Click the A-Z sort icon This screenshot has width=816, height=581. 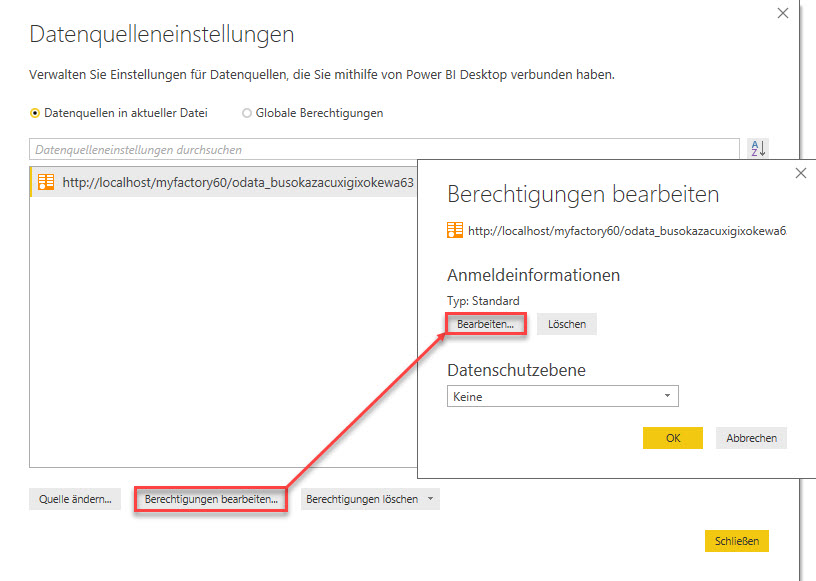758,149
